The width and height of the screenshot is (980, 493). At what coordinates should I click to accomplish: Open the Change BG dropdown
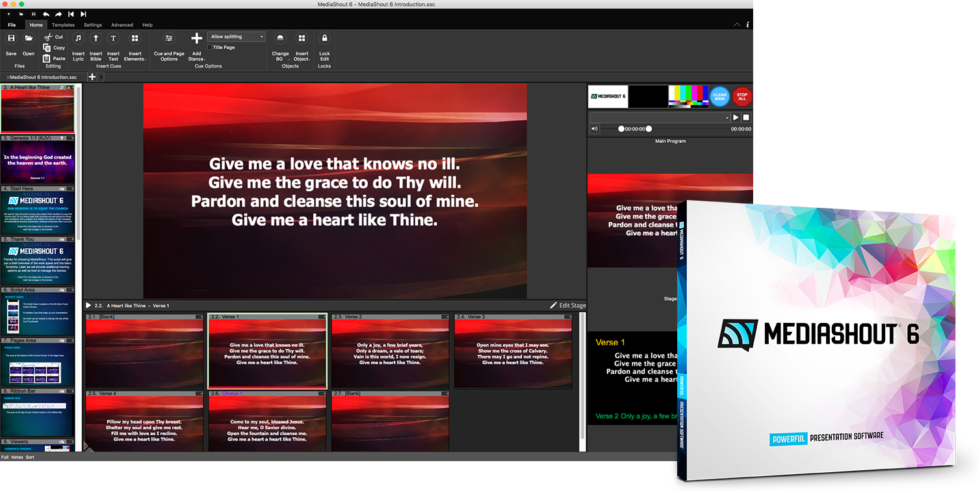(x=280, y=45)
